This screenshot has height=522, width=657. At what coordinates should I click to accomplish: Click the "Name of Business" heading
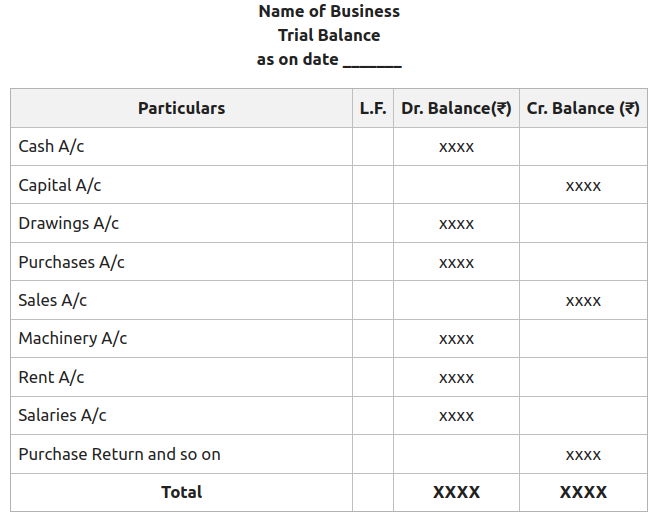329,12
